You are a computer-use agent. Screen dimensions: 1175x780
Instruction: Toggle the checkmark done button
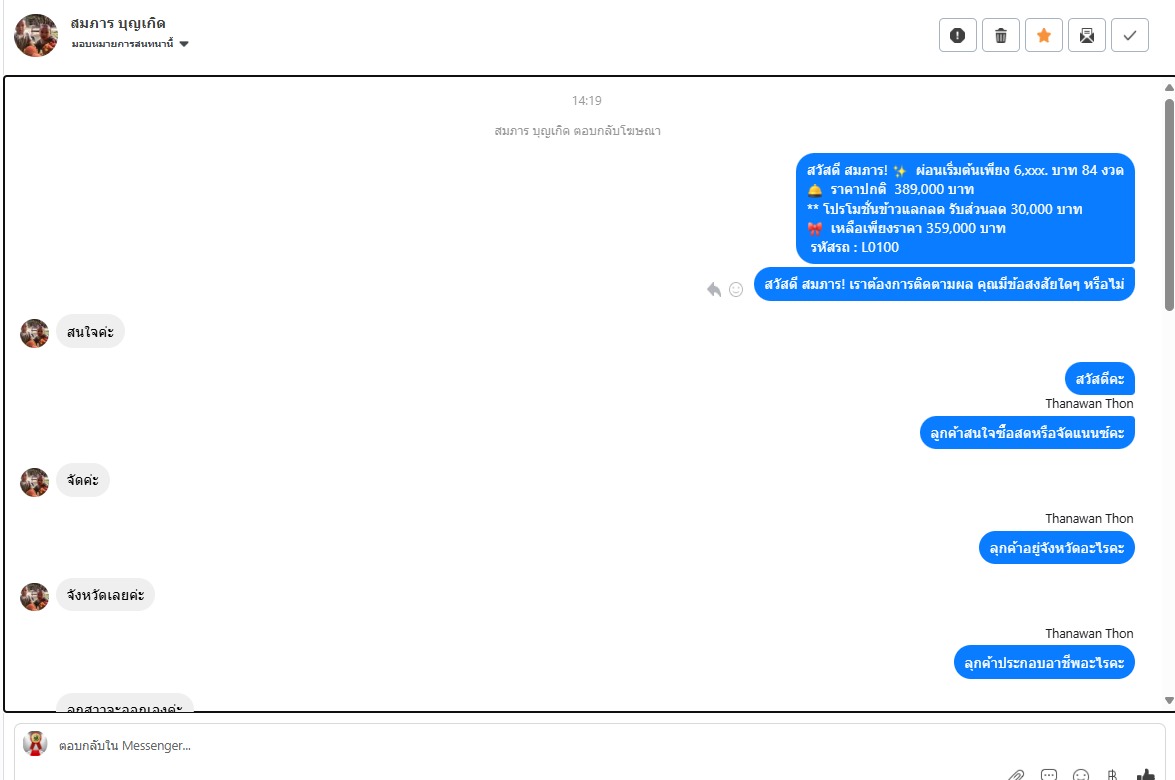point(1130,35)
